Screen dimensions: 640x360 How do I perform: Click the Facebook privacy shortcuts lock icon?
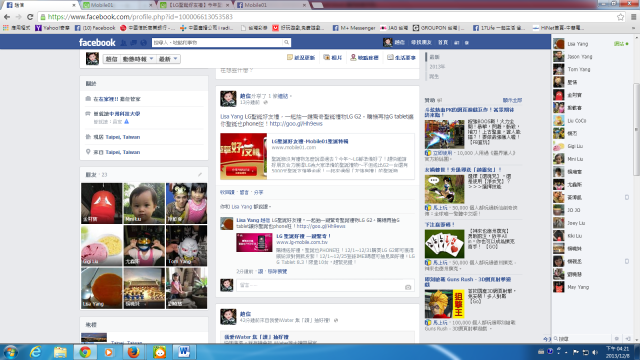[457, 42]
